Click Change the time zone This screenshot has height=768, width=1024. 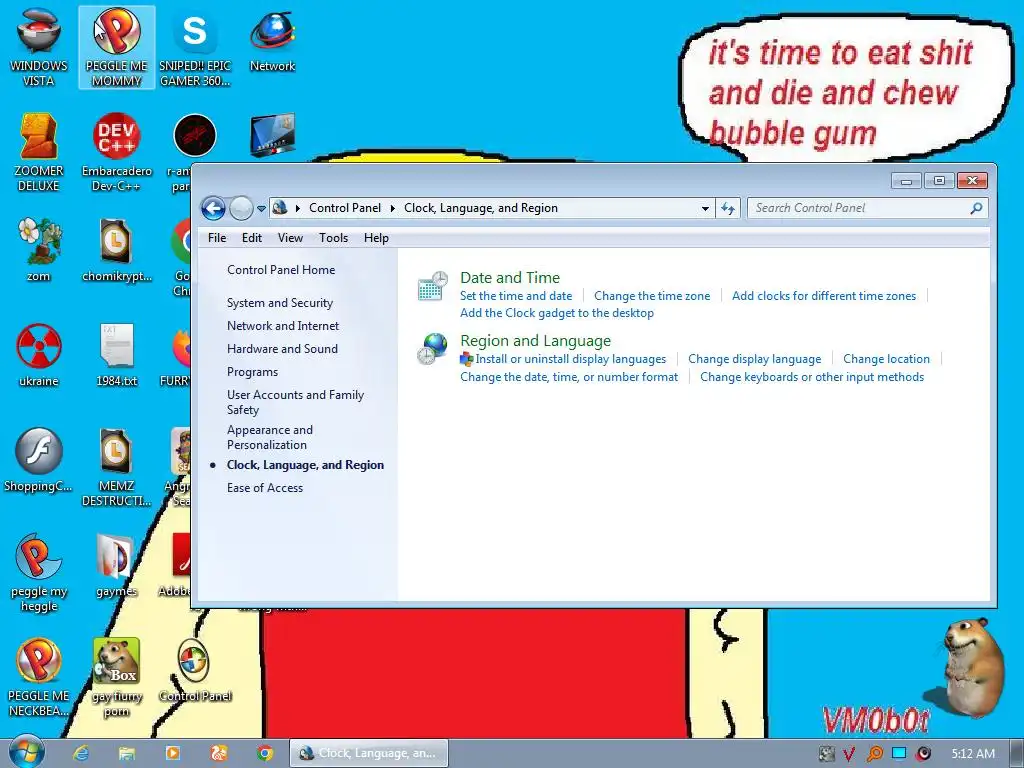pos(652,296)
